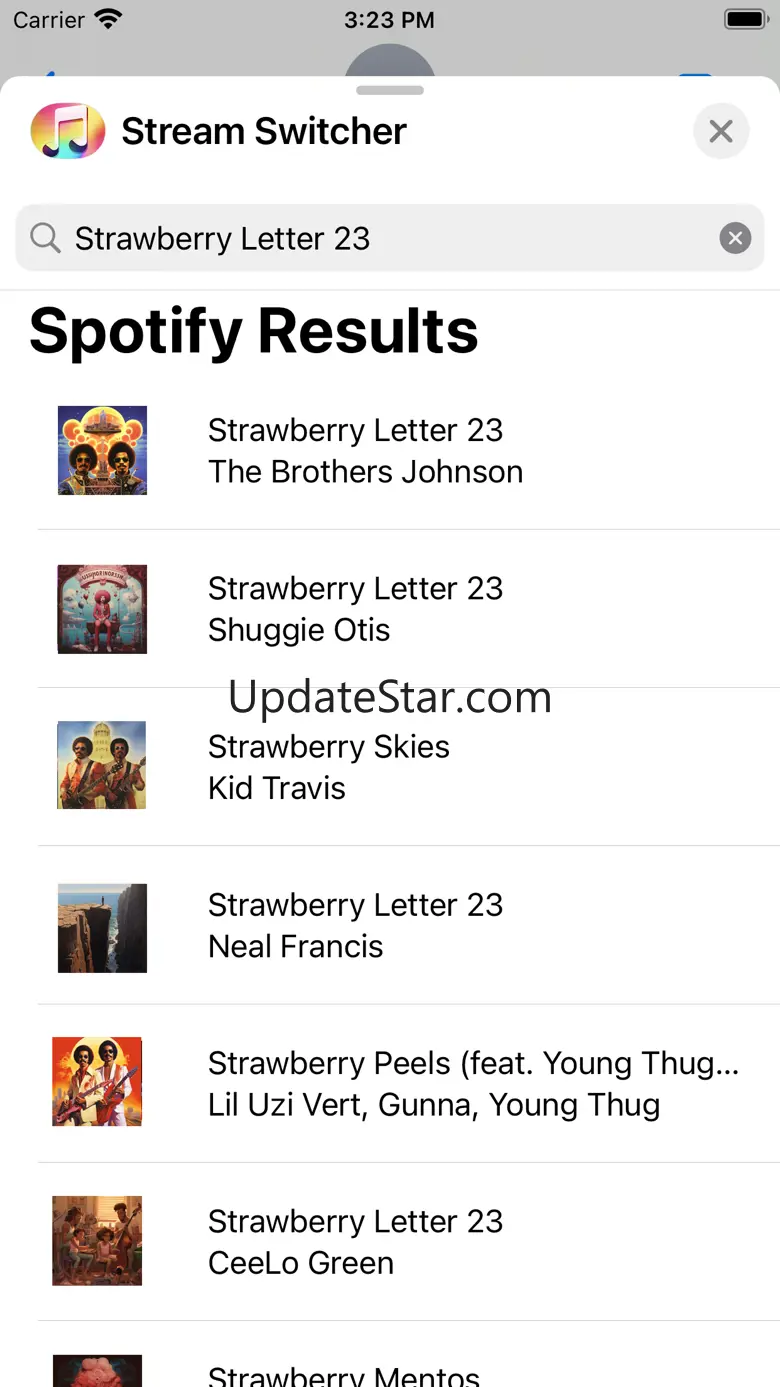
Task: Tap the Strawberry Peels album artwork
Action: point(97,1082)
